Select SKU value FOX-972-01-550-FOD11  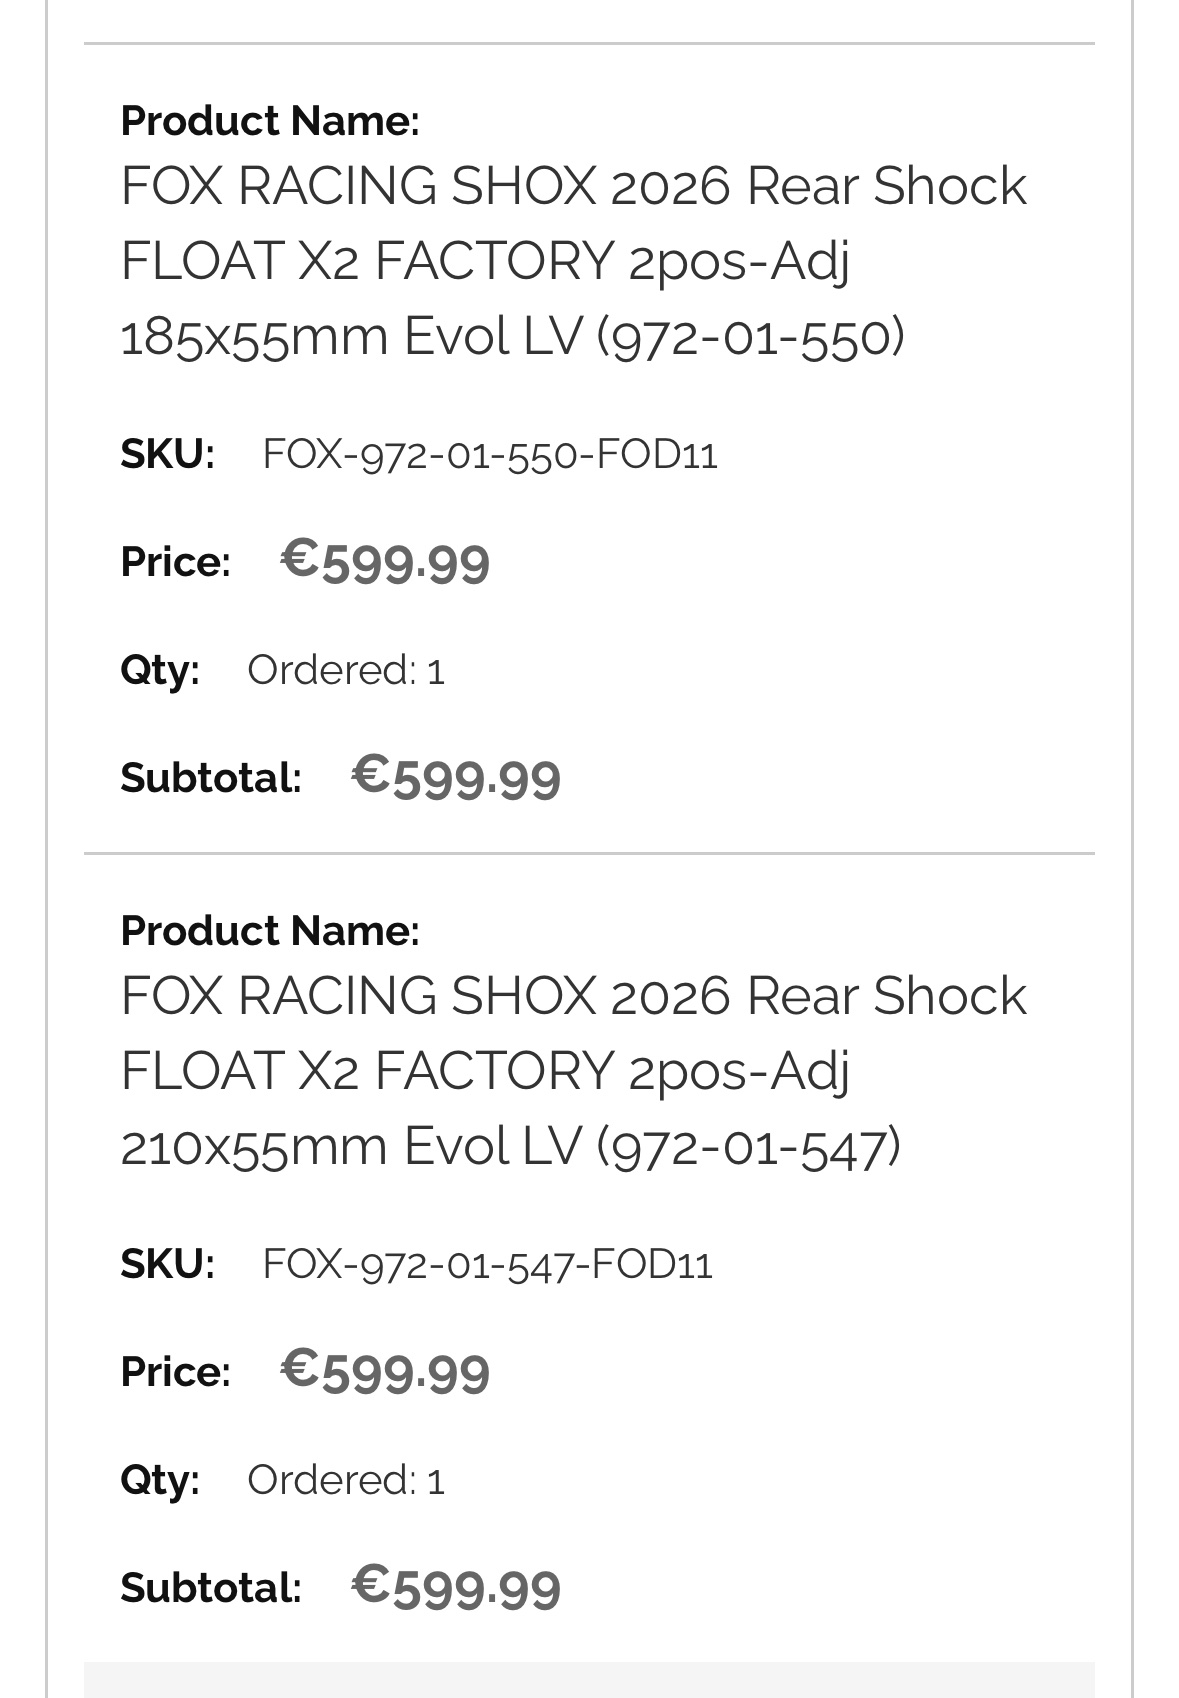tap(489, 454)
